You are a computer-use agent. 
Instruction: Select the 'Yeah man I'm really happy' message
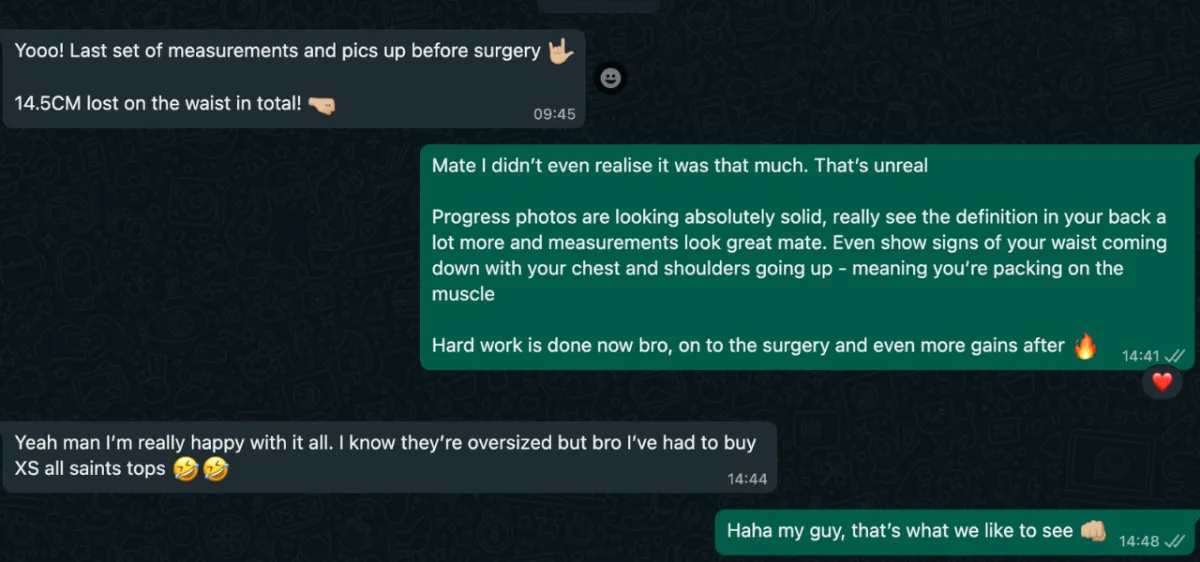coord(390,456)
